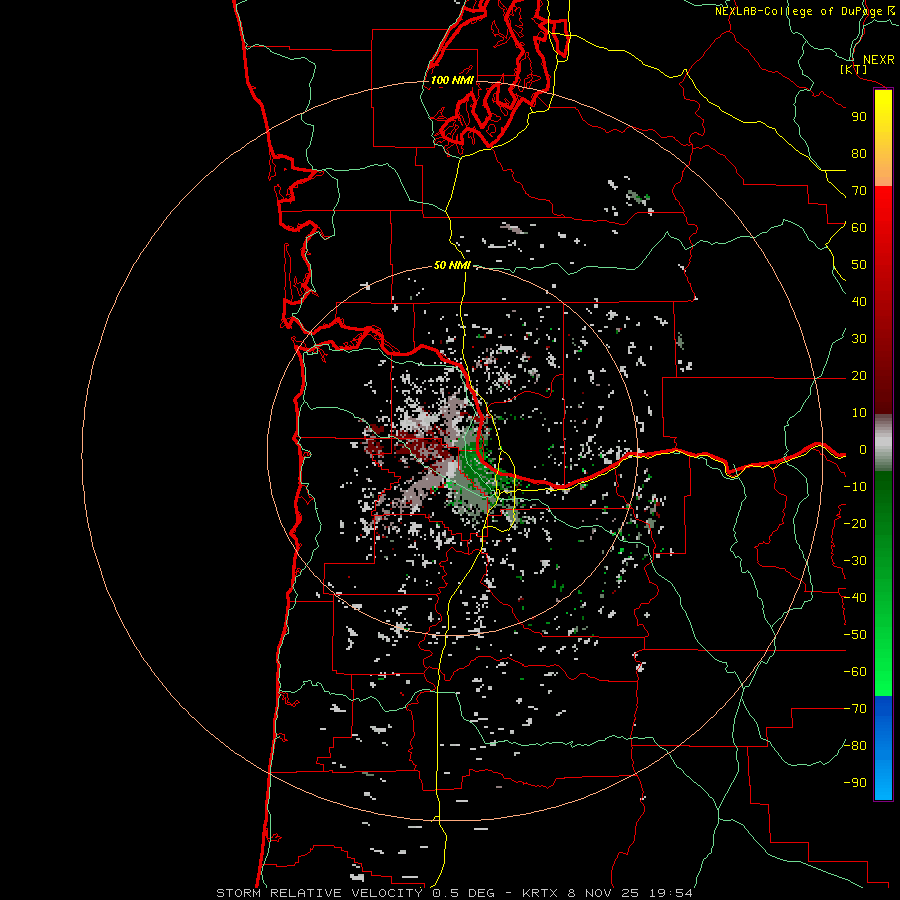
Task: Click the yellow segment of the color bar
Action: tap(883, 138)
